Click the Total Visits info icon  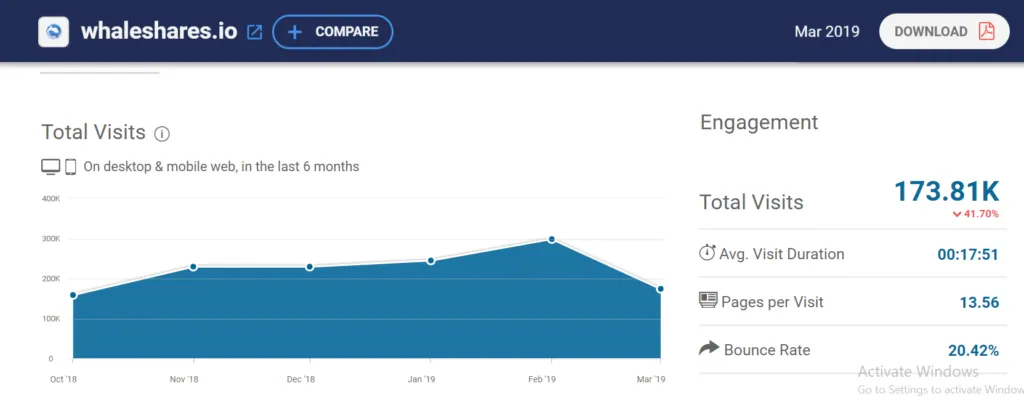tap(162, 133)
